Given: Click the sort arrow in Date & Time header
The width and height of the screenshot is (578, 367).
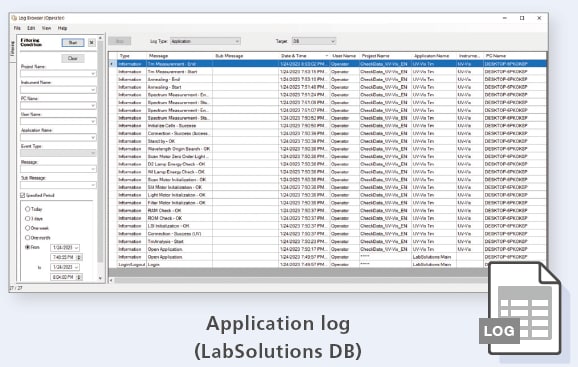Looking at the screenshot, I should click(x=327, y=56).
